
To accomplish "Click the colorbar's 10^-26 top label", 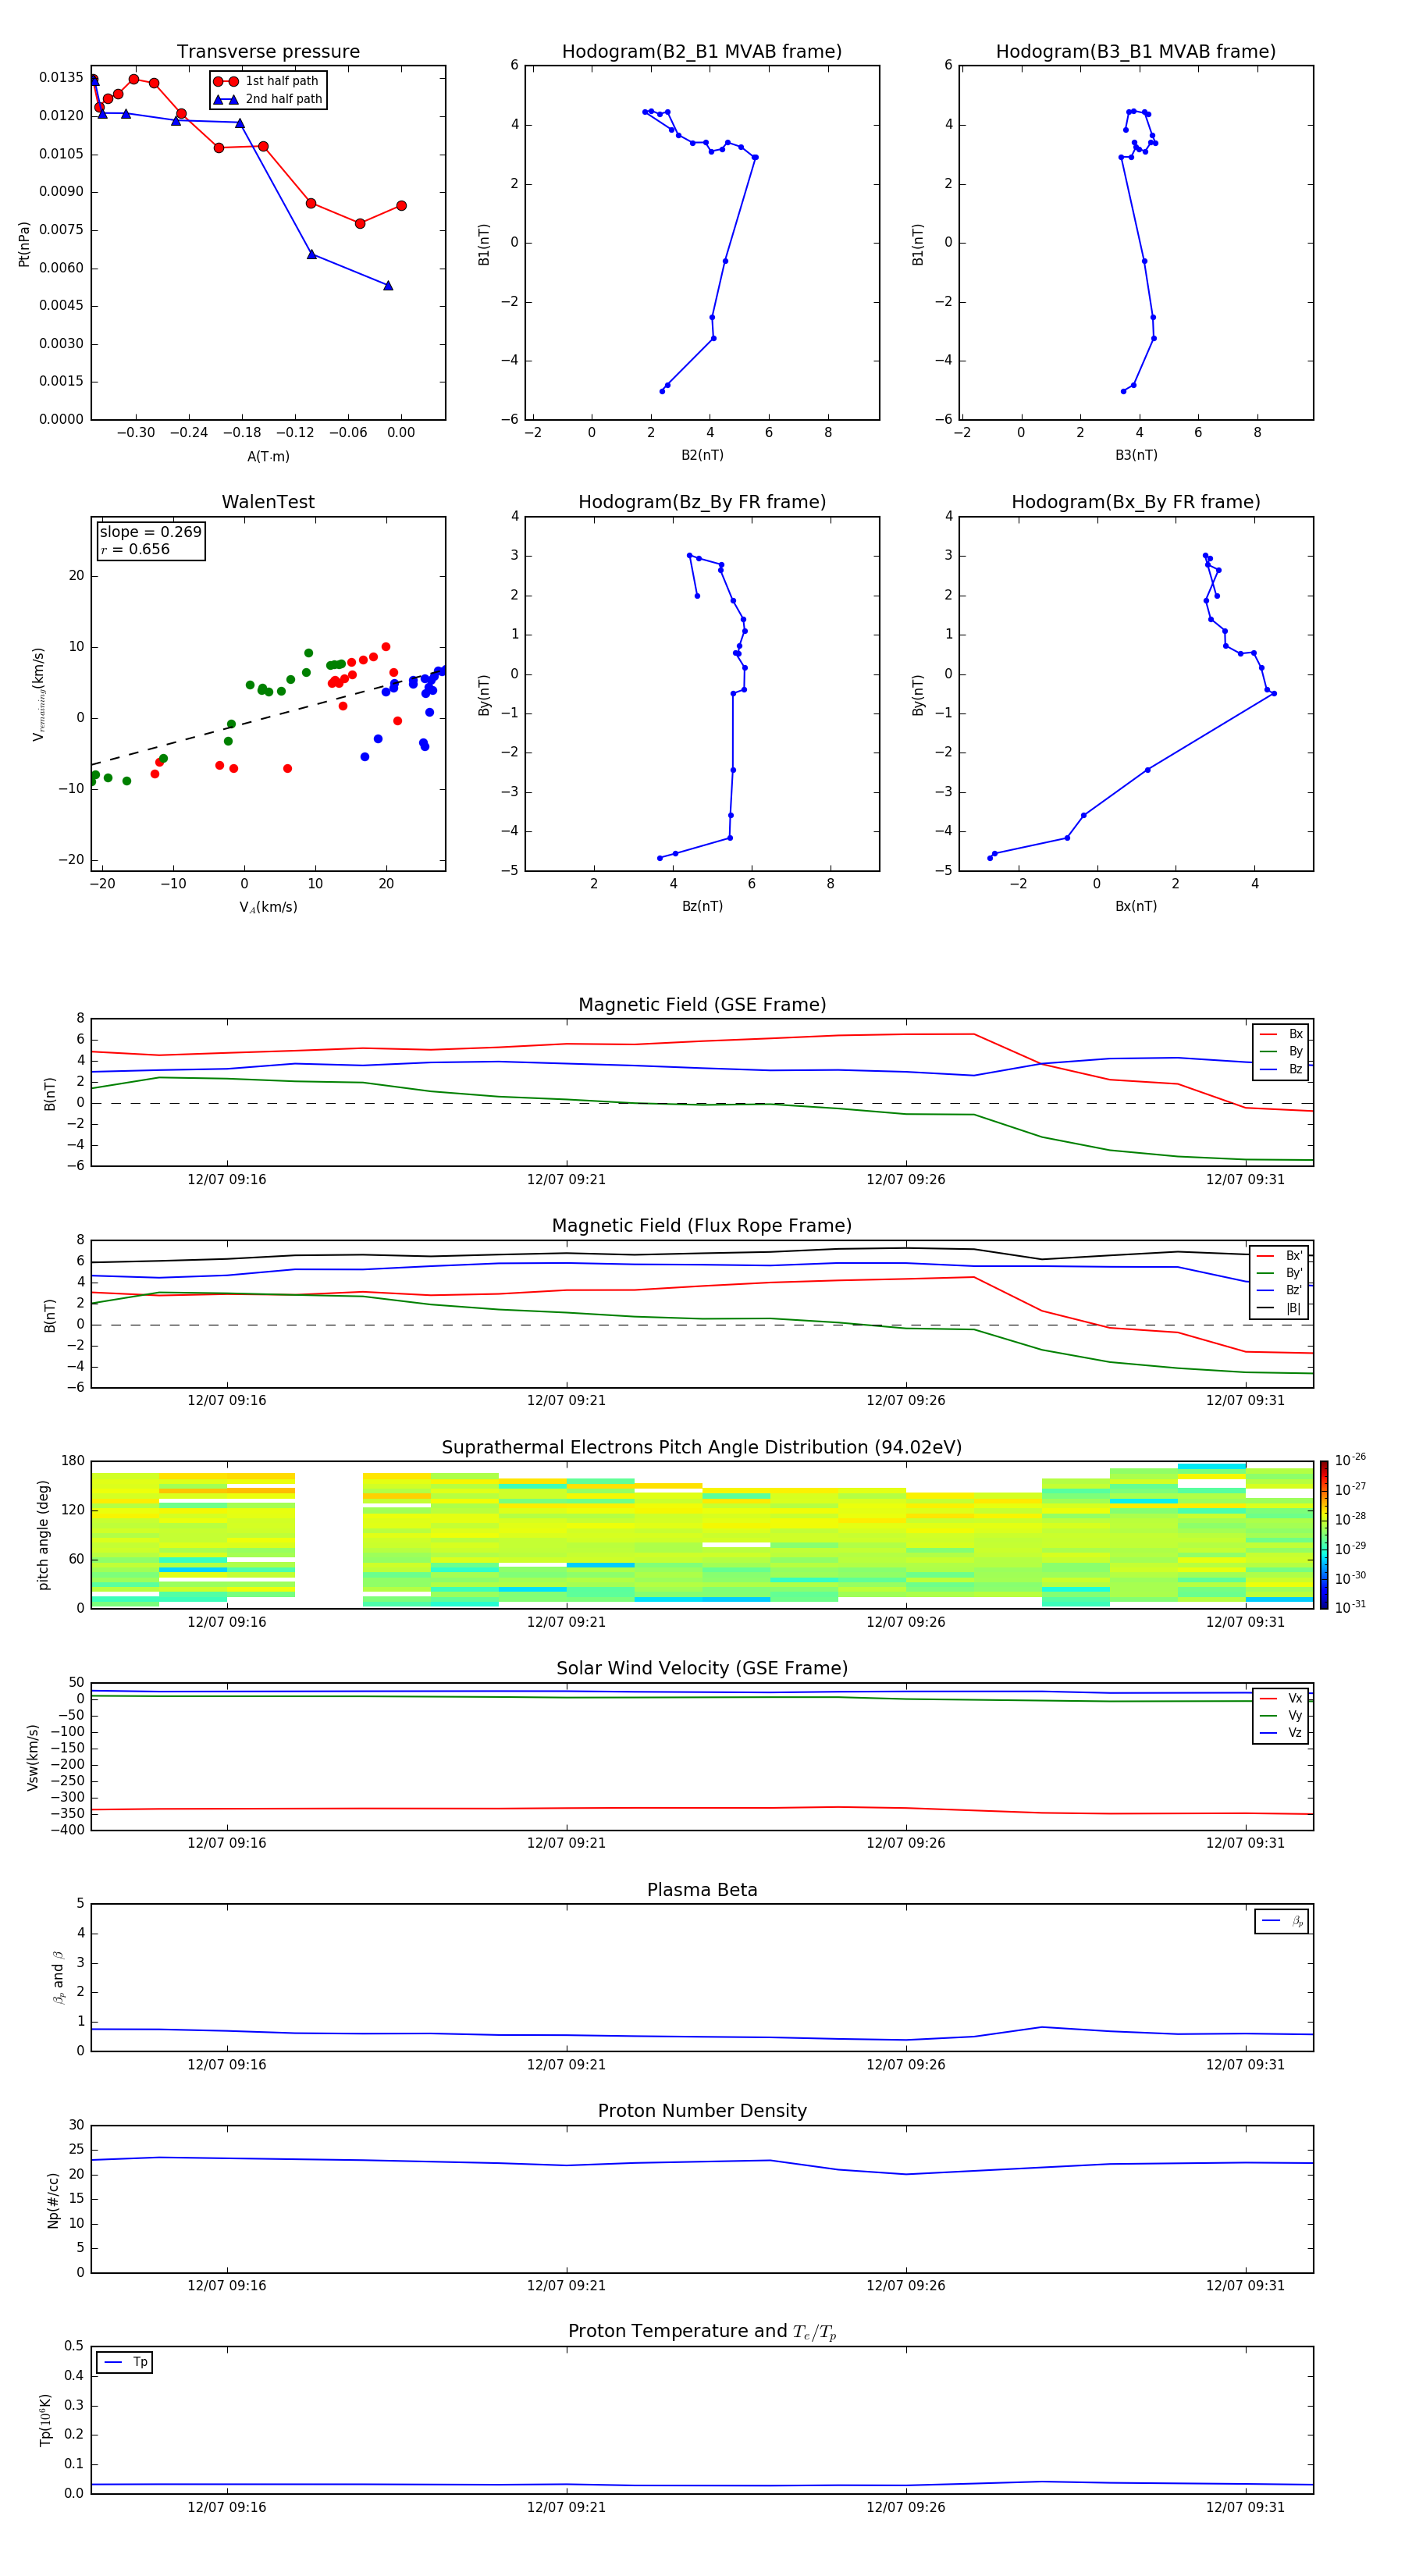I will click(1350, 1460).
